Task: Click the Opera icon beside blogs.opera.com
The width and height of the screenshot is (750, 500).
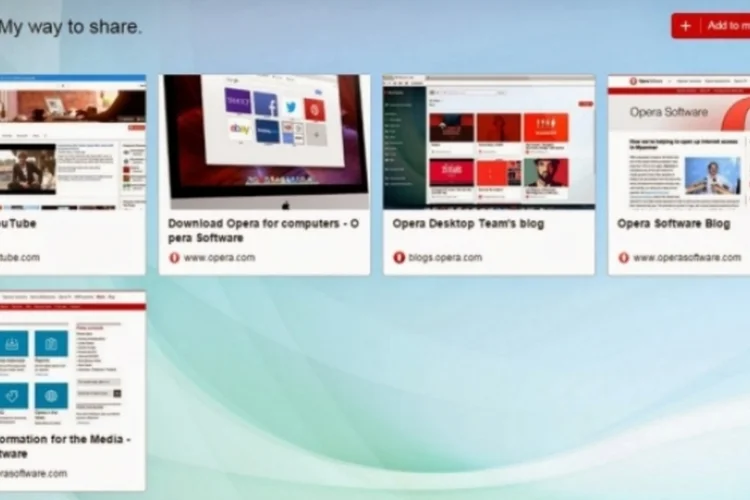Action: 399,257
